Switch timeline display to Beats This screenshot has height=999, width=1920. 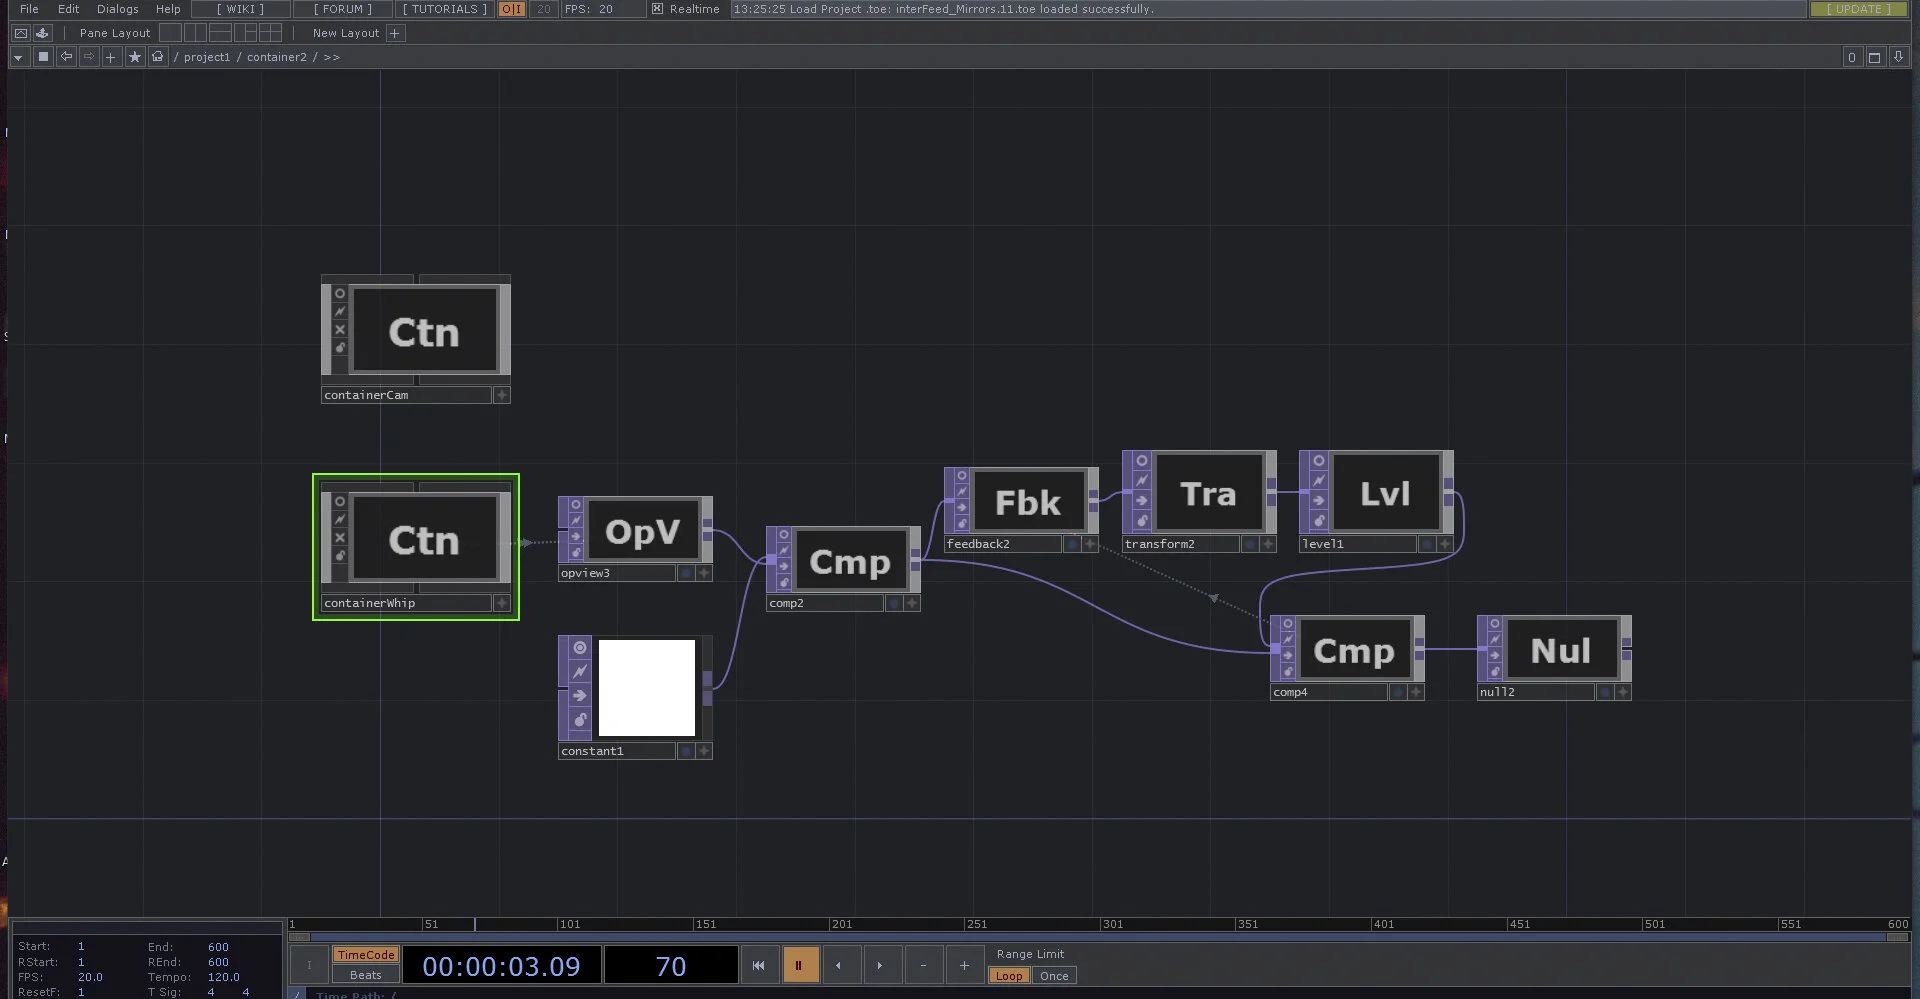pyautogui.click(x=366, y=975)
